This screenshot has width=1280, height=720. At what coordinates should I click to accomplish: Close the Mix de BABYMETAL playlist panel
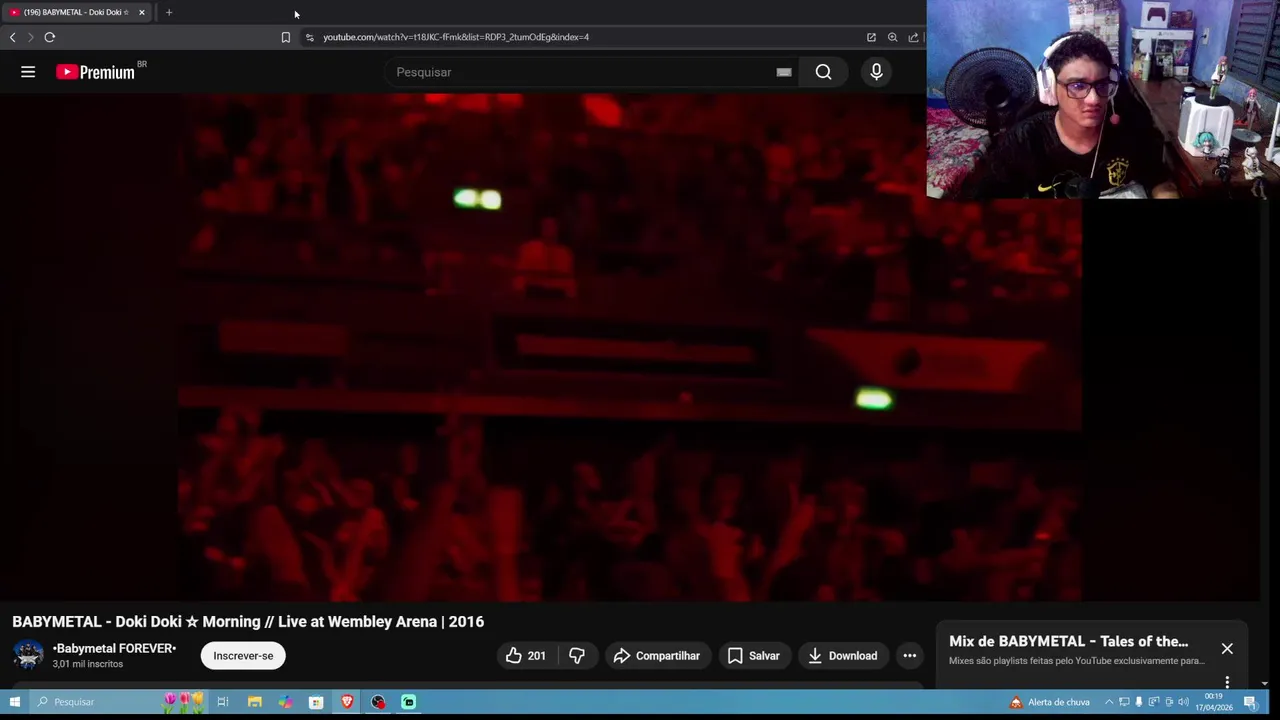1227,648
